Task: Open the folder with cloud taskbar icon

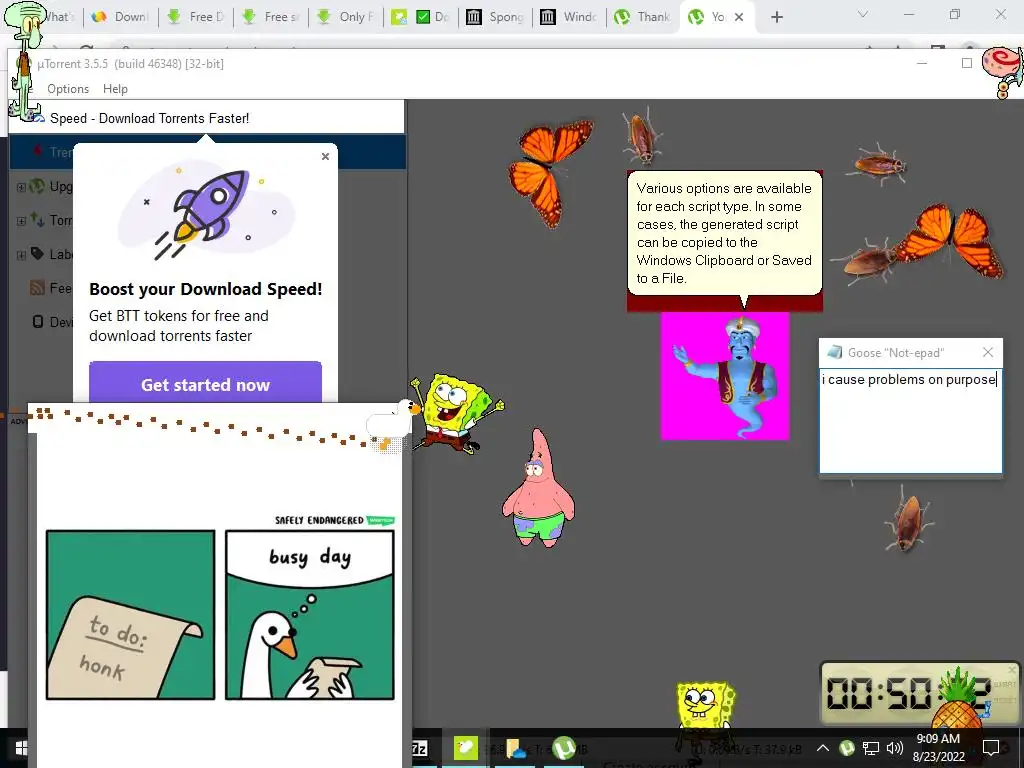Action: click(515, 748)
